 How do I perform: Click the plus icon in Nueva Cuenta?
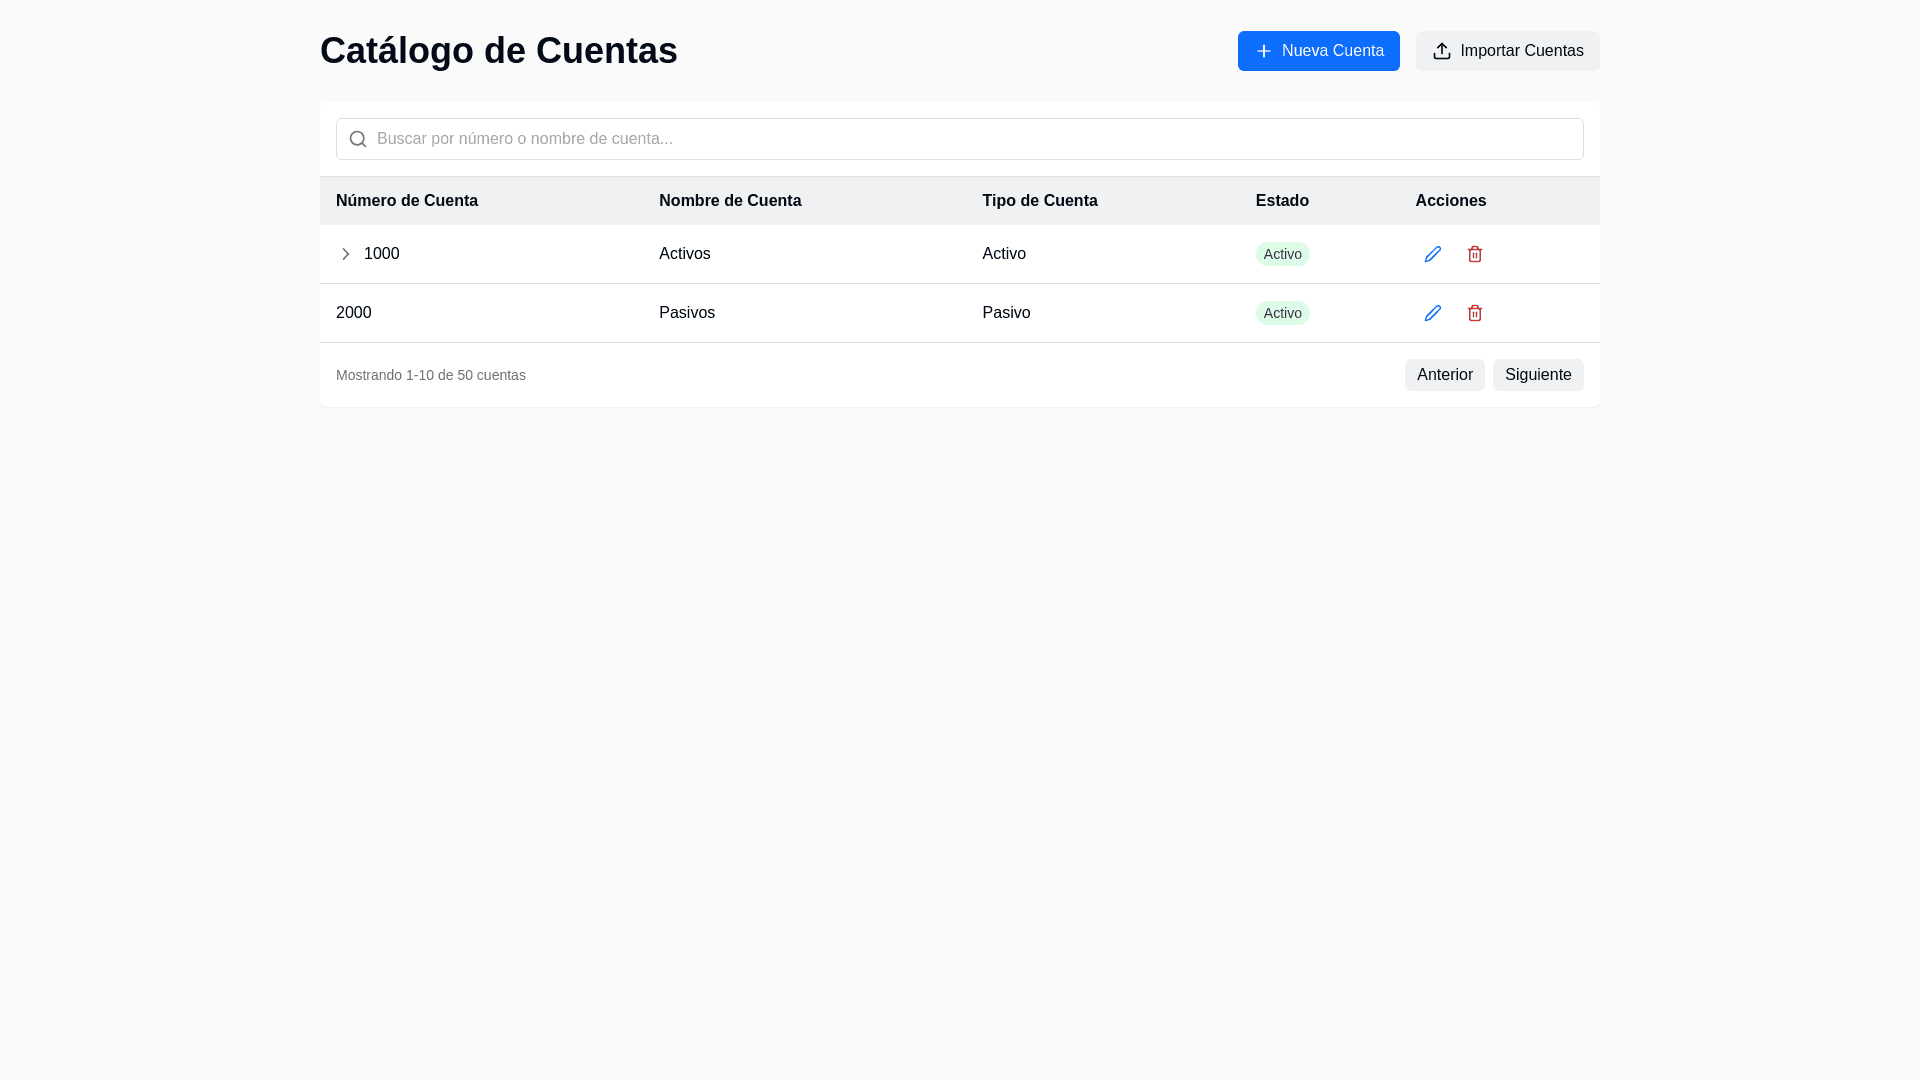[x=1263, y=51]
